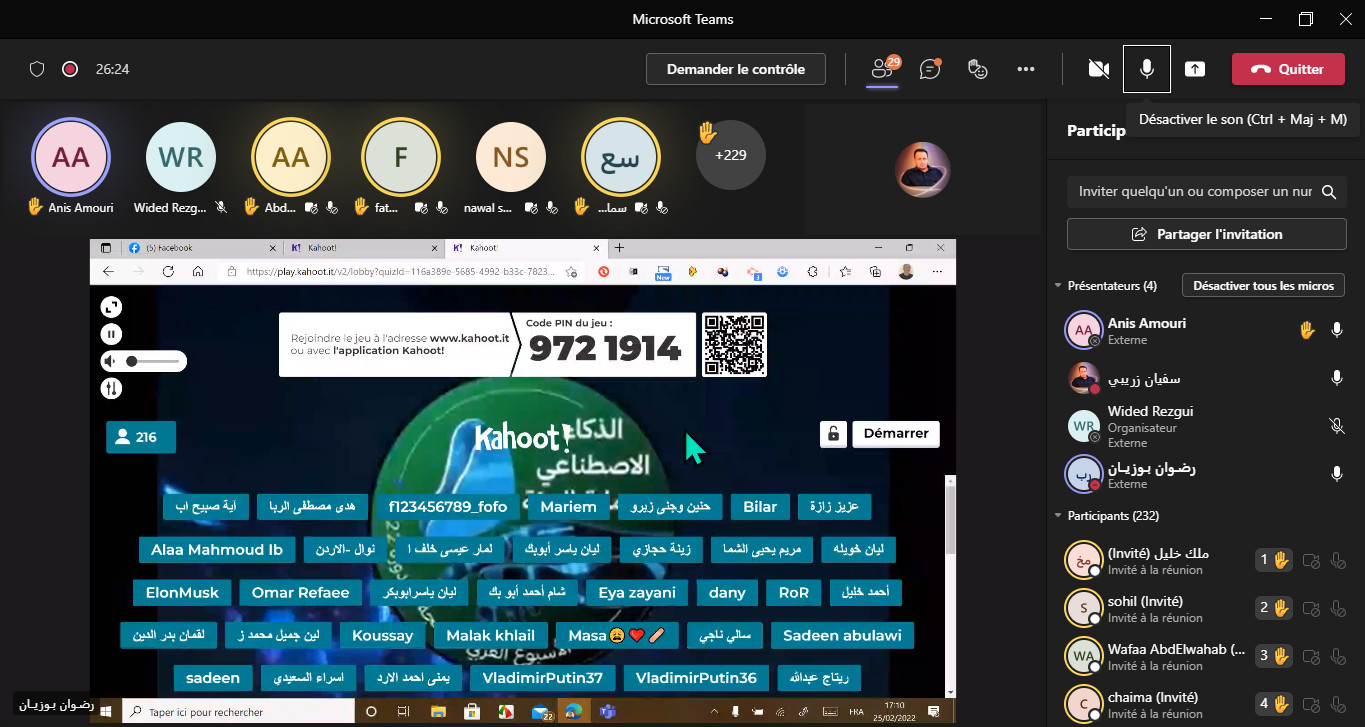Image resolution: width=1365 pixels, height=727 pixels.
Task: Open the meeting chat icon
Action: (x=931, y=69)
